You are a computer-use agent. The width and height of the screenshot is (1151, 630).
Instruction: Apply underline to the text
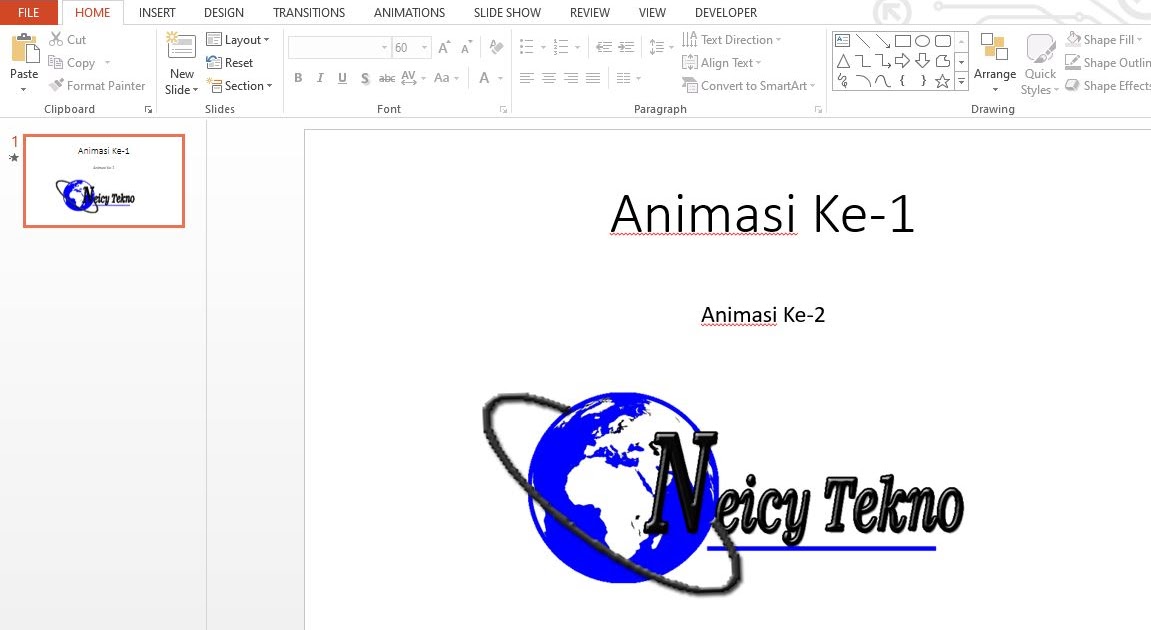(342, 77)
